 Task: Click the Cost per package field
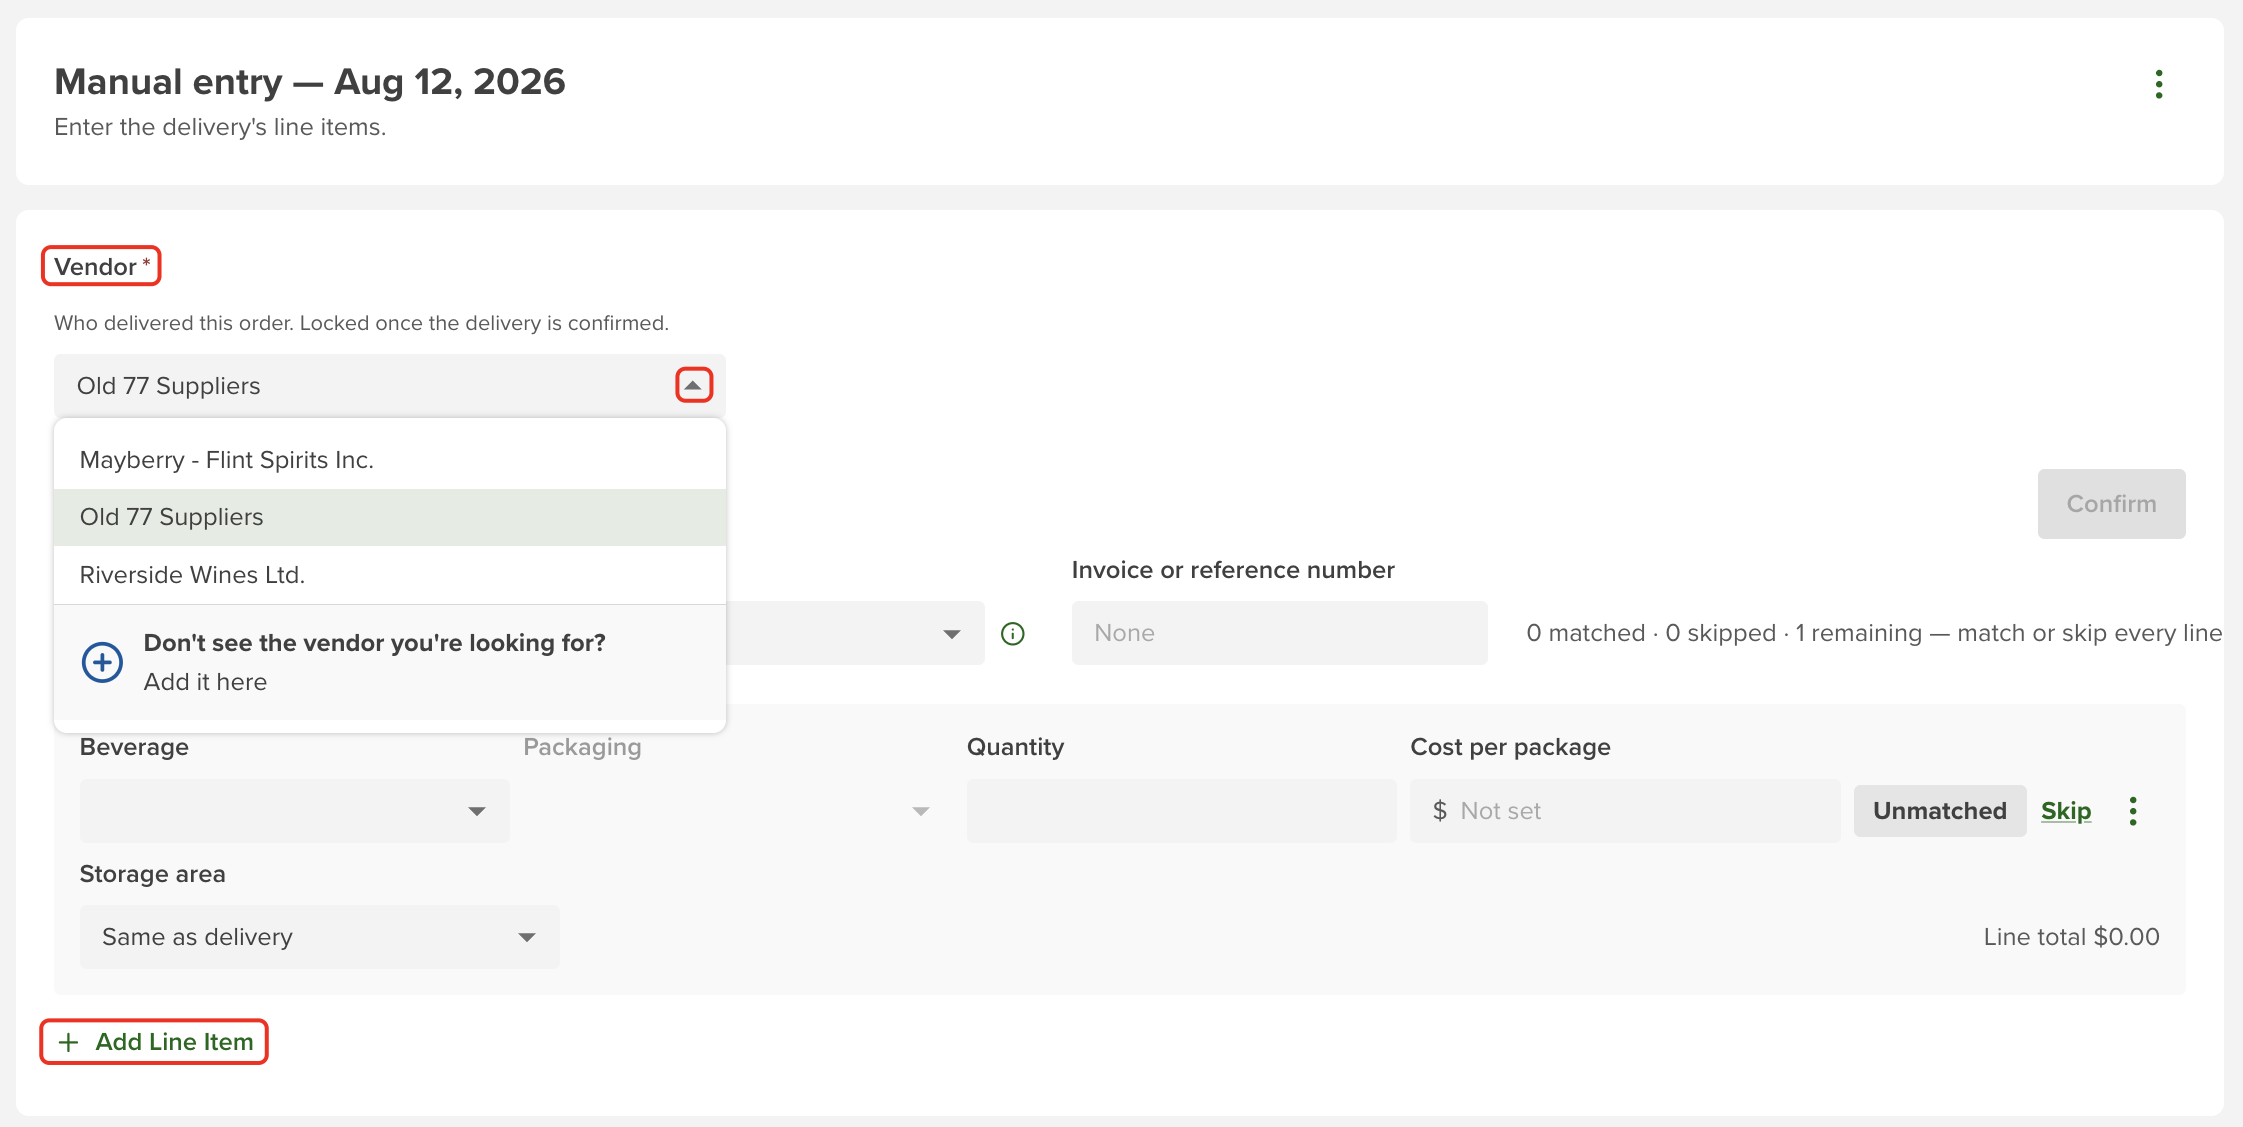(x=1625, y=811)
